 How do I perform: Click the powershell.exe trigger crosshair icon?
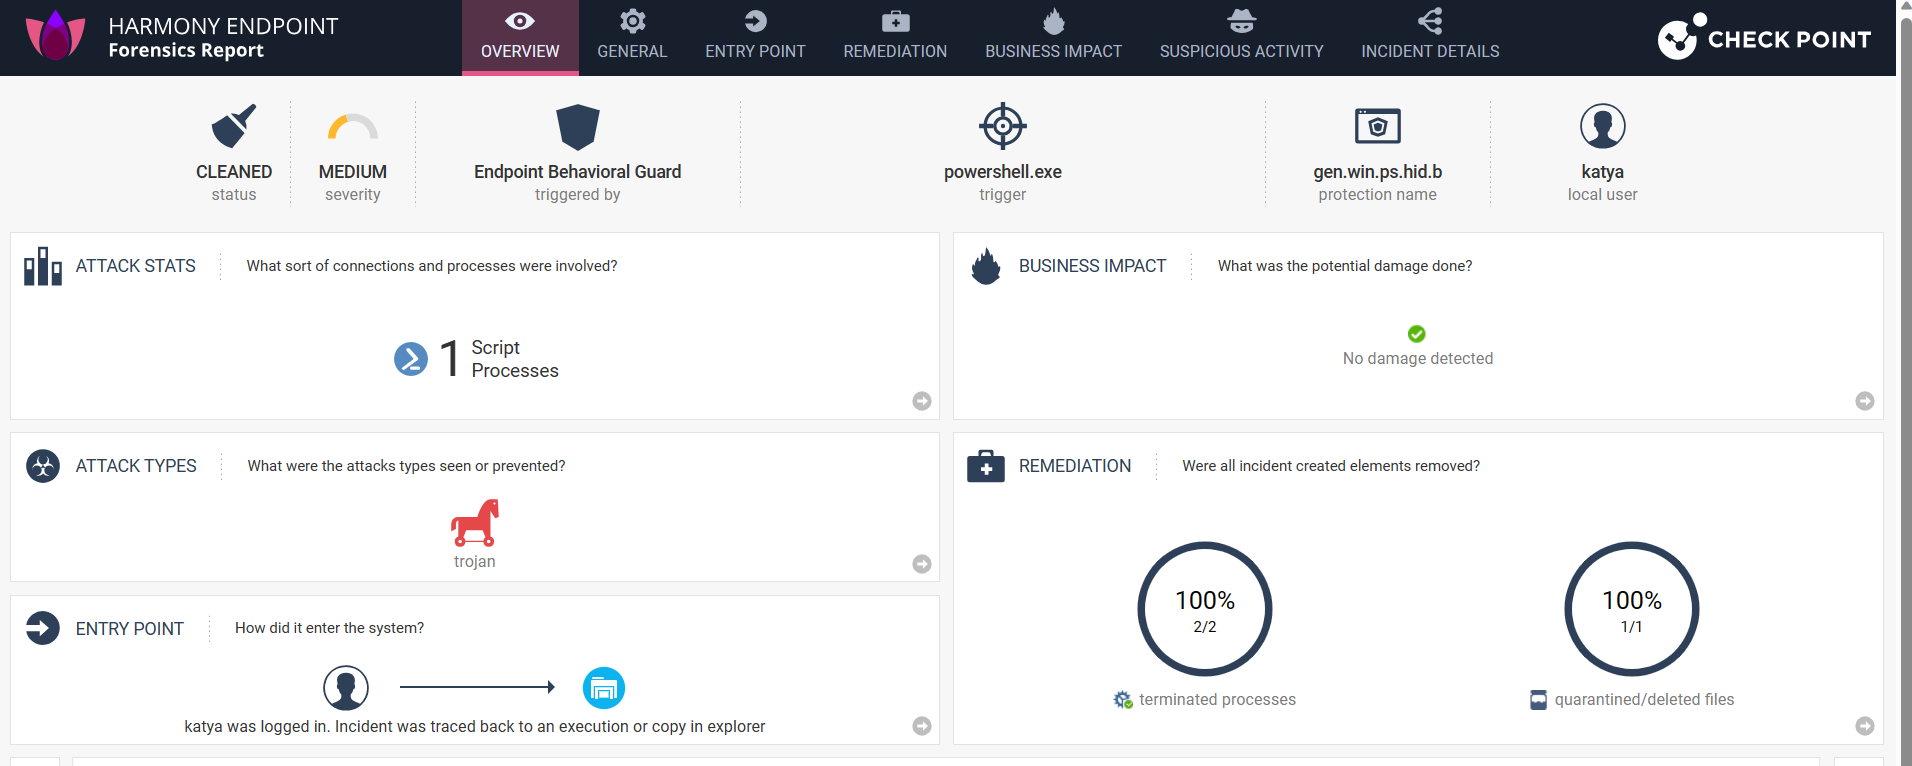pyautogui.click(x=1003, y=126)
